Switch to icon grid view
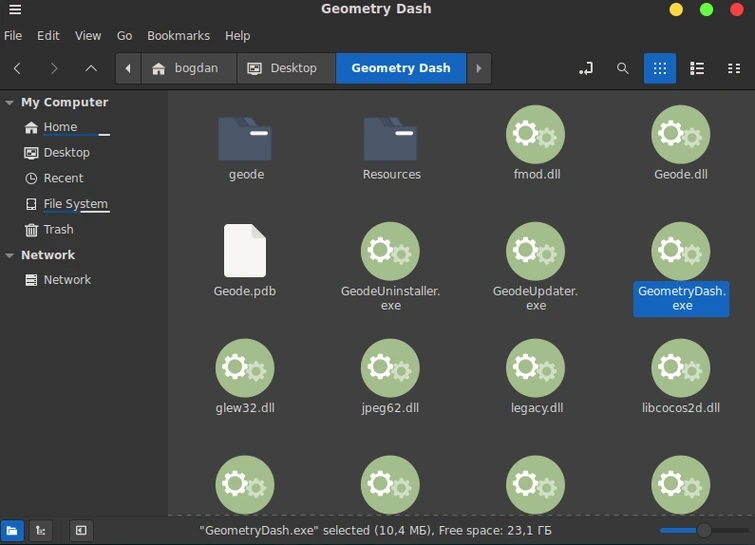This screenshot has height=545, width=755. click(660, 68)
